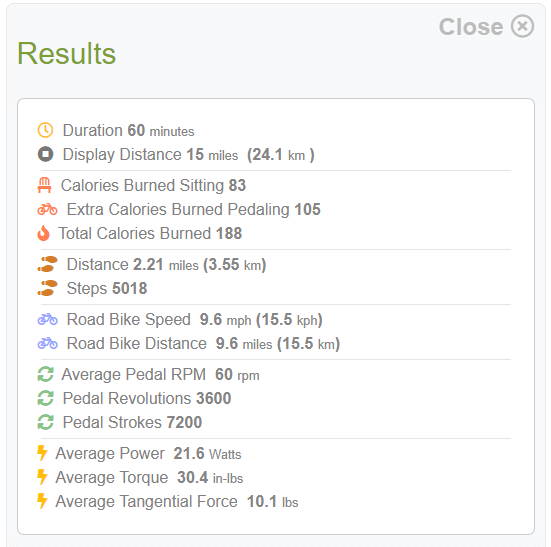Viewport: 551px width, 547px height.
Task: Click the lightning icon beside Average Power
Action: [42, 453]
